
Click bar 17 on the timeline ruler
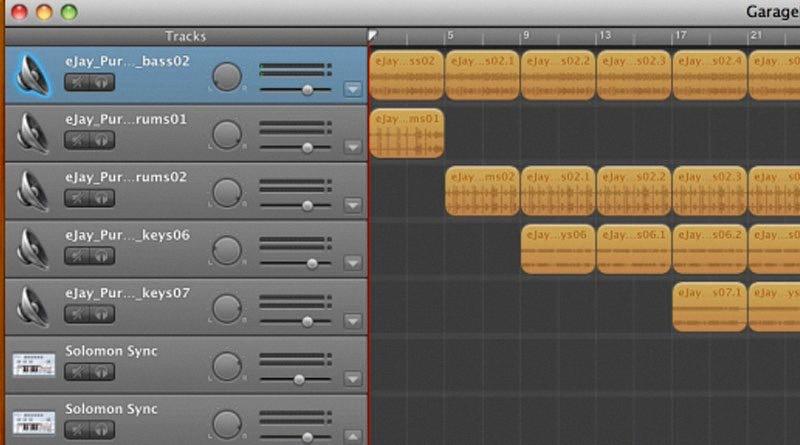[x=681, y=35]
